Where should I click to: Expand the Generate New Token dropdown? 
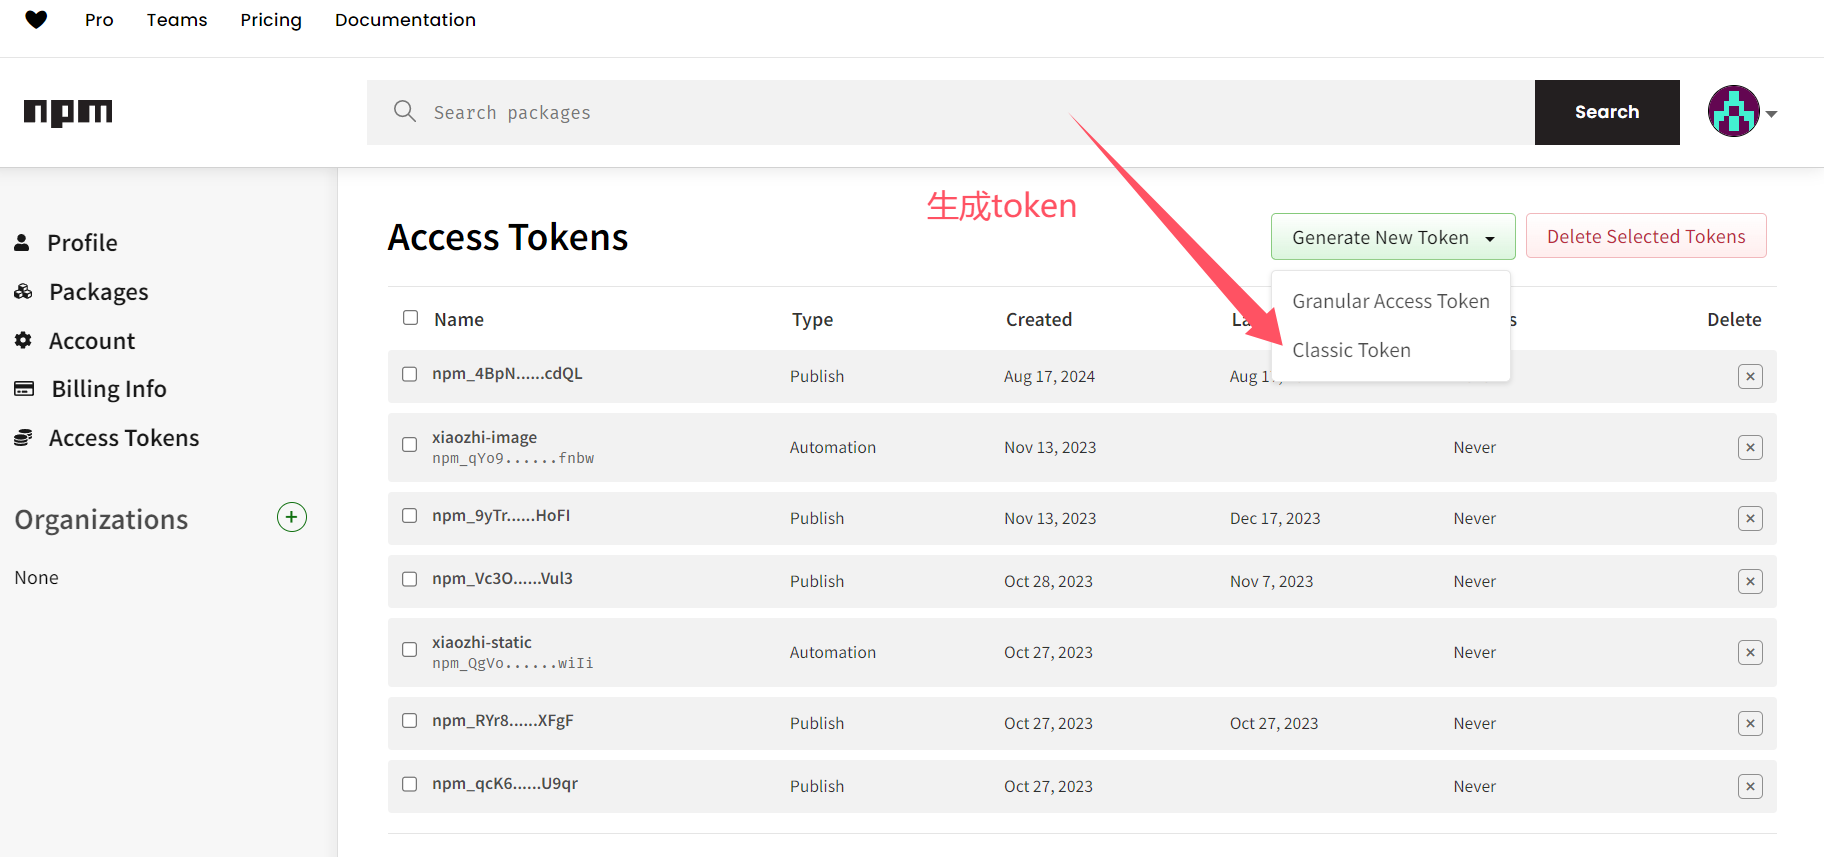click(x=1392, y=237)
